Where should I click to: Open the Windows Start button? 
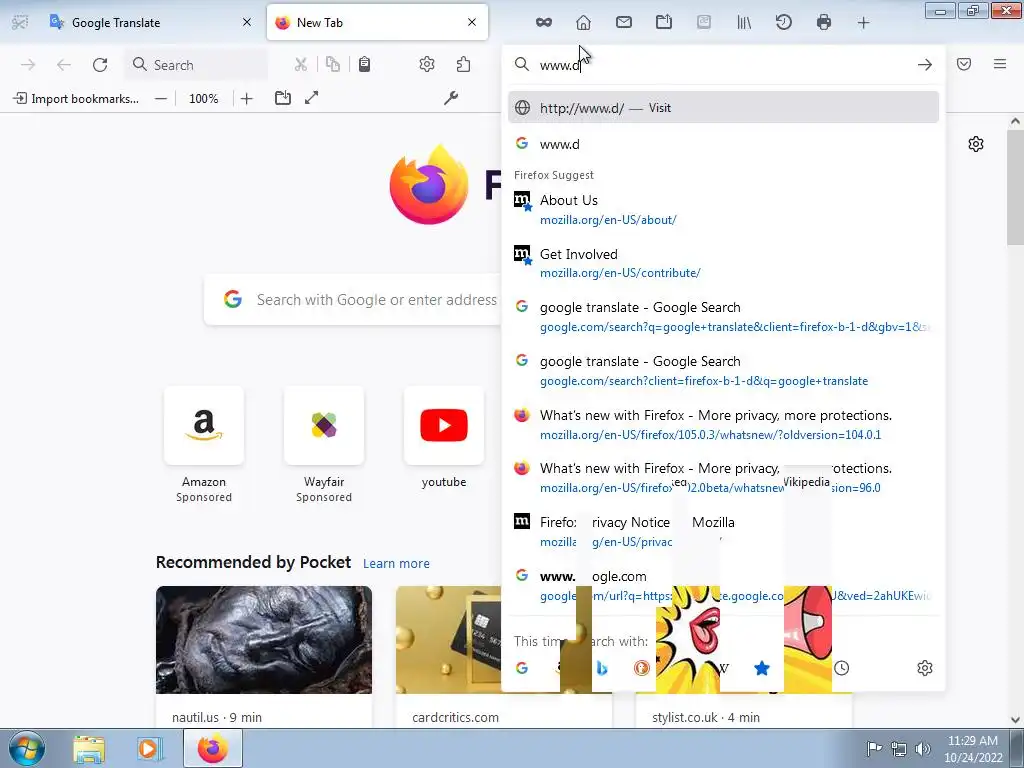27,748
